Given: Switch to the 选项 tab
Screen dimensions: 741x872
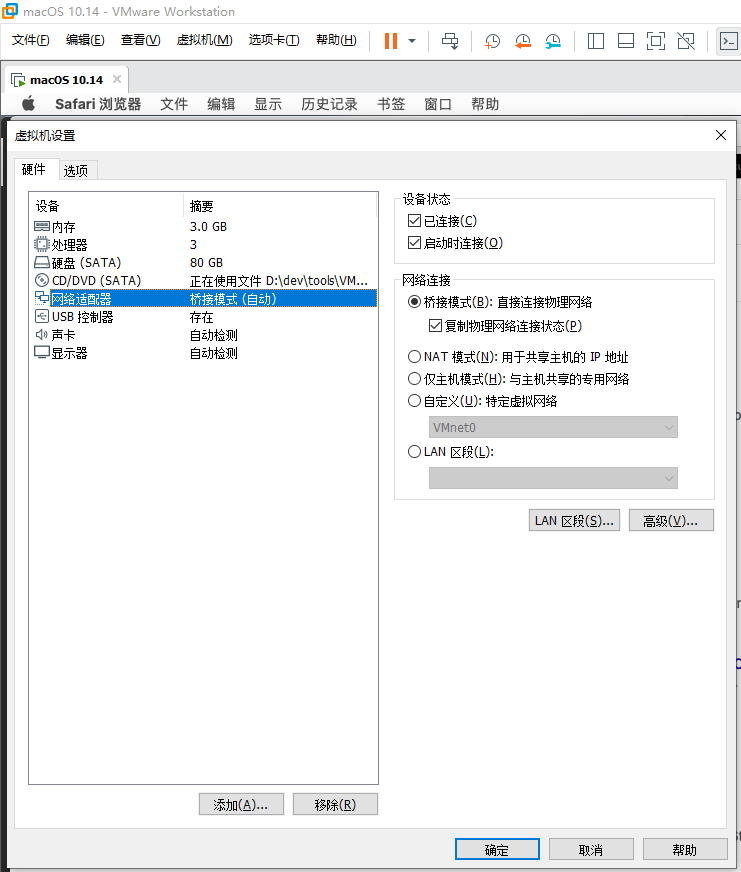Looking at the screenshot, I should click(x=76, y=170).
